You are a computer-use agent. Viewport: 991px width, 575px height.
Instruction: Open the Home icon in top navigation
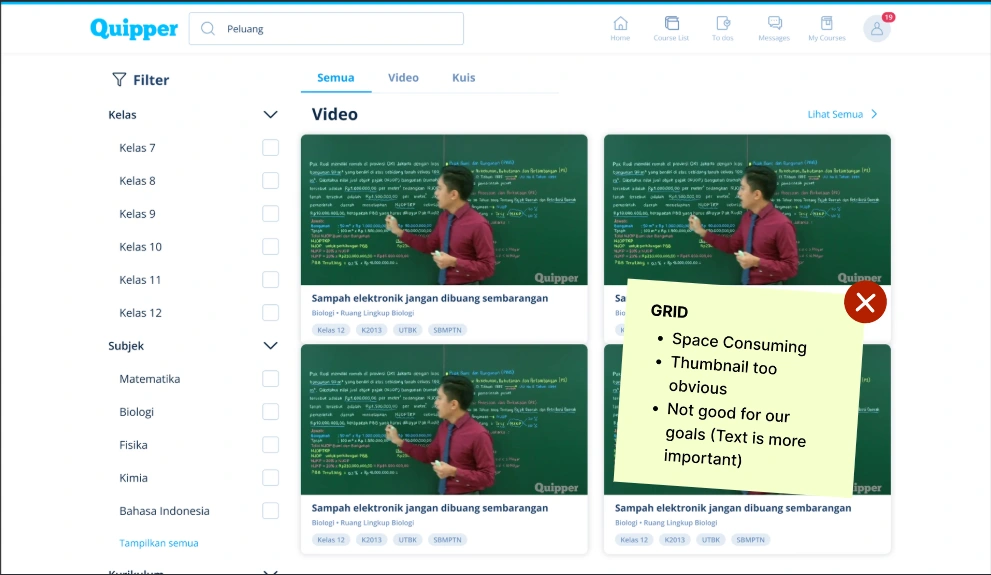[620, 23]
